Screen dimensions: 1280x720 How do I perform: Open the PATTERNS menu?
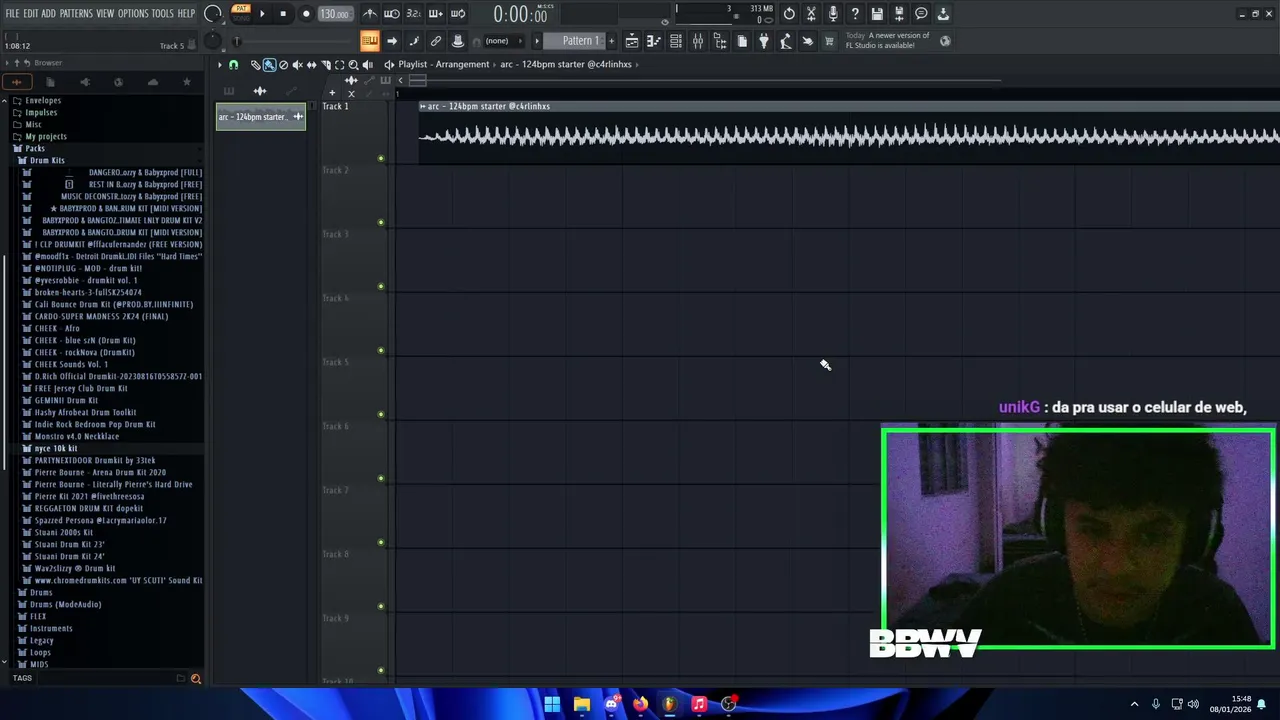point(76,13)
